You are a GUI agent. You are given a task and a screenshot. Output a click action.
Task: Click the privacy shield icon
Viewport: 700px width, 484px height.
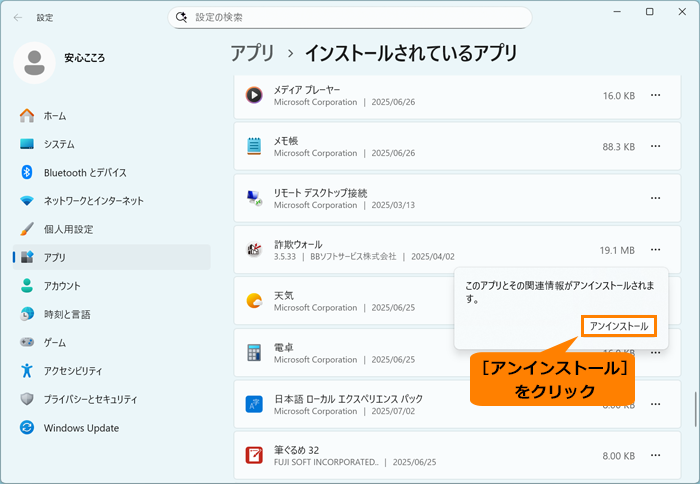click(x=27, y=399)
